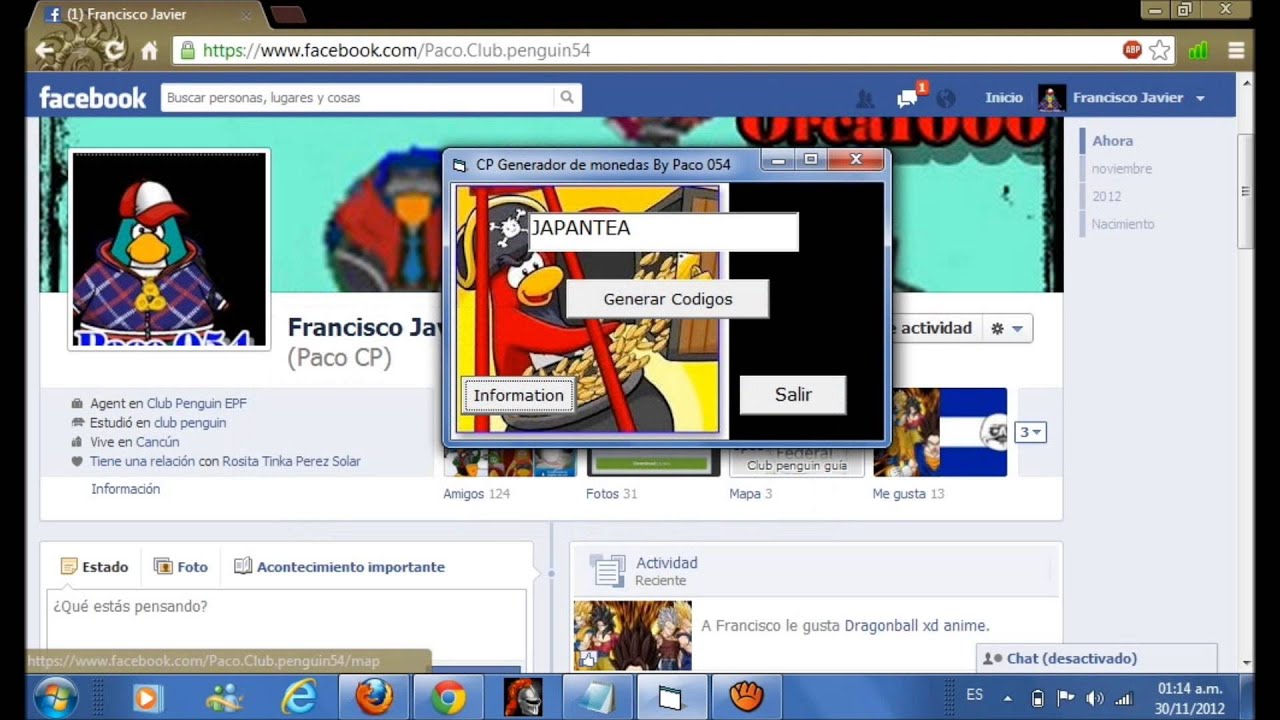Open Dragonball xd anime link
Image resolution: width=1280 pixels, height=720 pixels.
click(x=916, y=626)
